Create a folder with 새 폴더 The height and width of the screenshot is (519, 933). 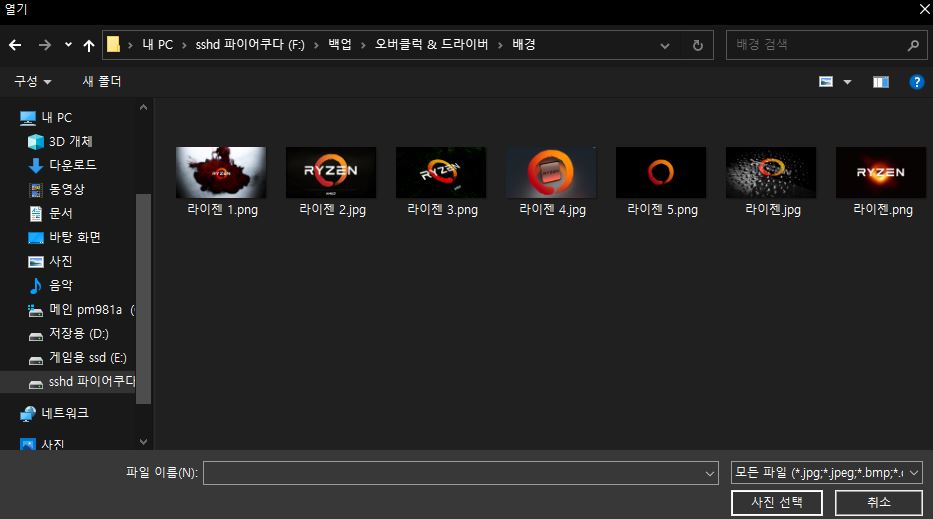click(102, 81)
